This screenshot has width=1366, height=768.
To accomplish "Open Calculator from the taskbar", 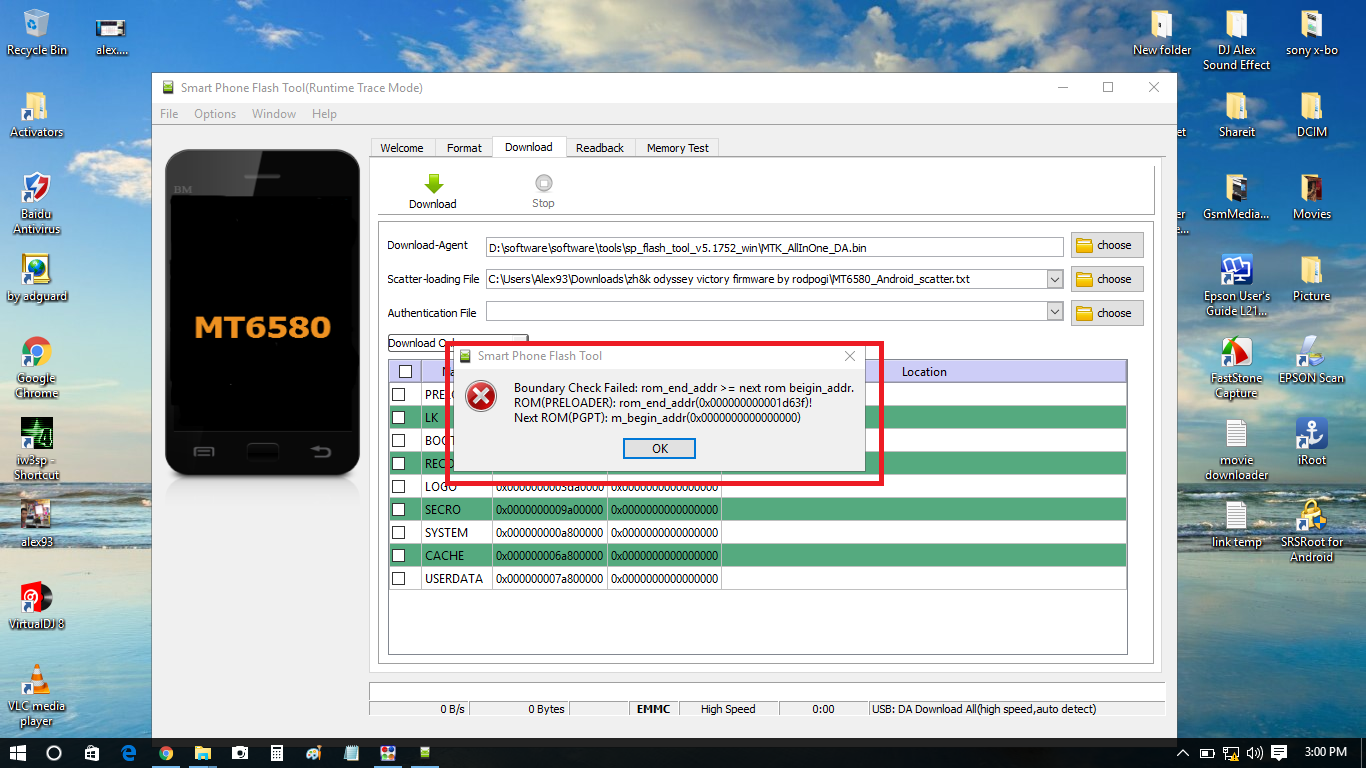I will click(x=277, y=753).
